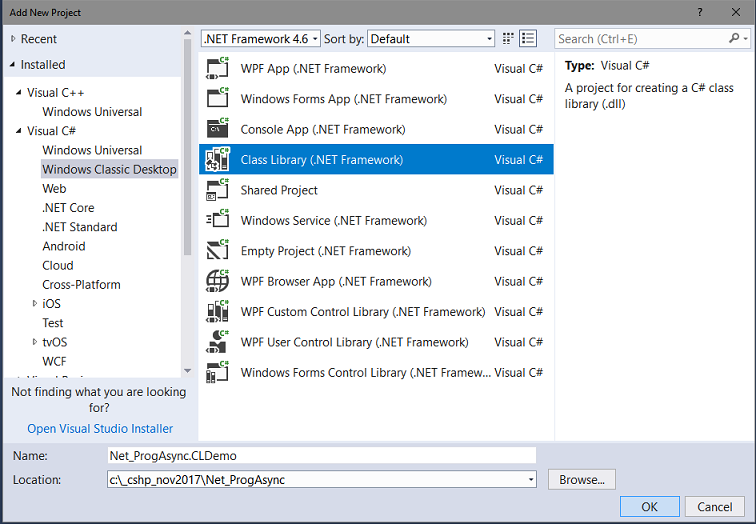The image size is (756, 524).
Task: Select Windows Universal under Visual C#
Action: (92, 150)
